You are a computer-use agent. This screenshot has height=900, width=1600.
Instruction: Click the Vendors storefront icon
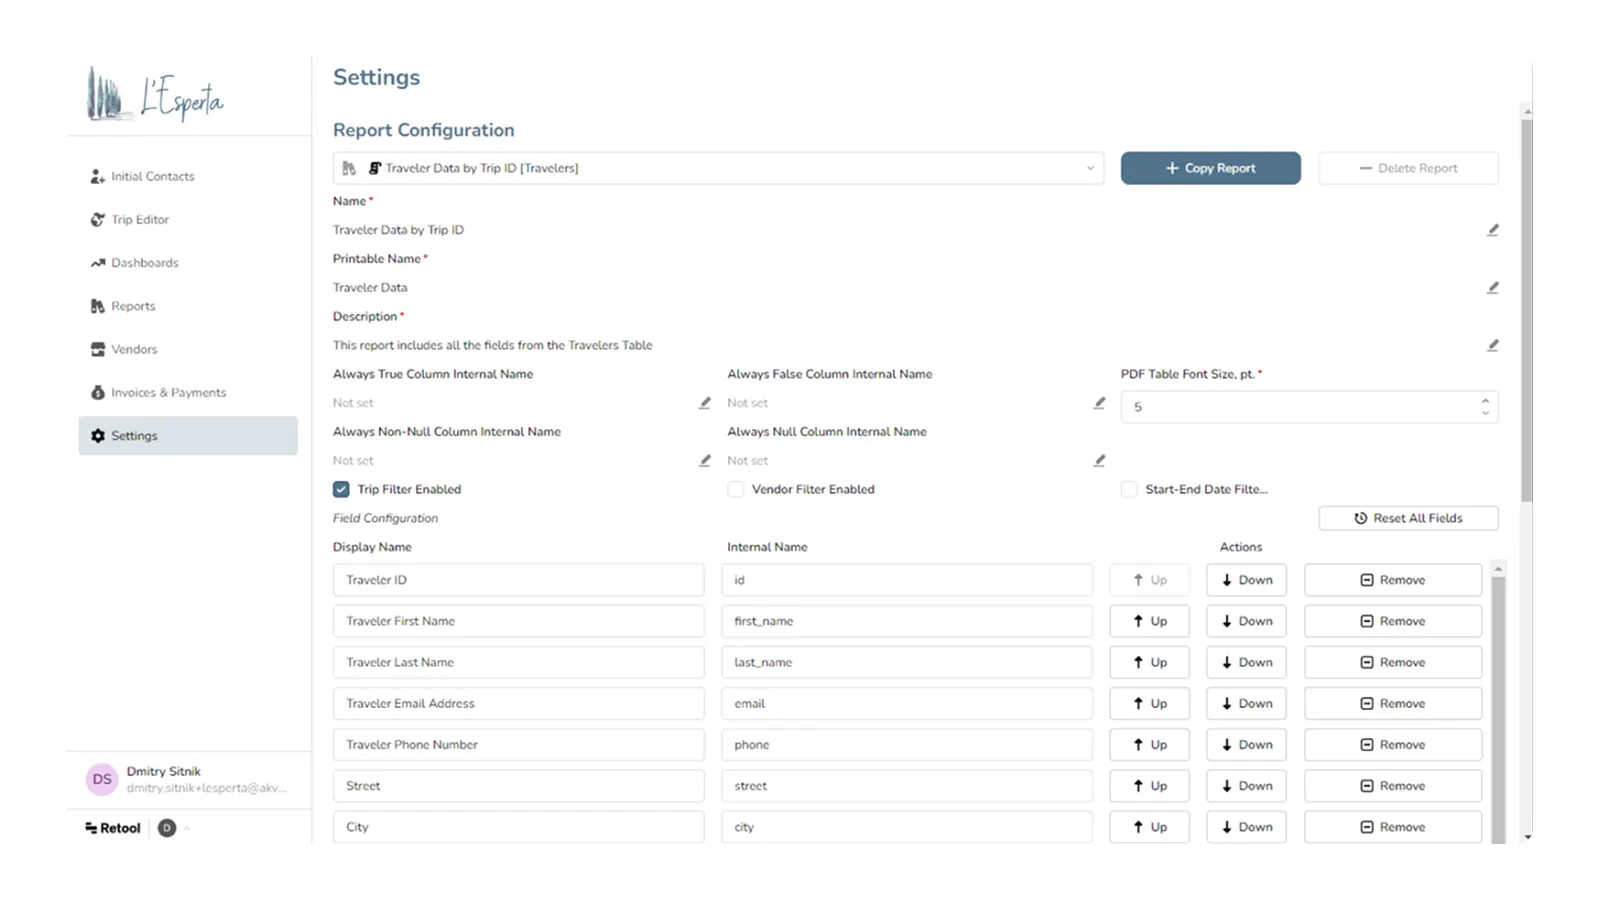coord(98,350)
